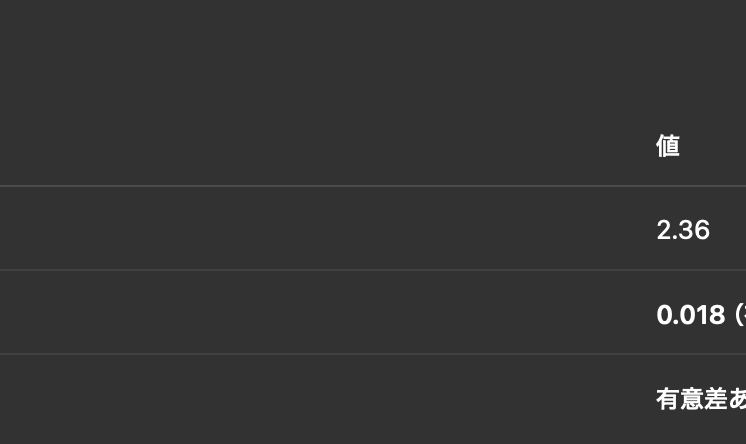
Task: Click the opening parenthesis after 0.018
Action: pos(740,314)
